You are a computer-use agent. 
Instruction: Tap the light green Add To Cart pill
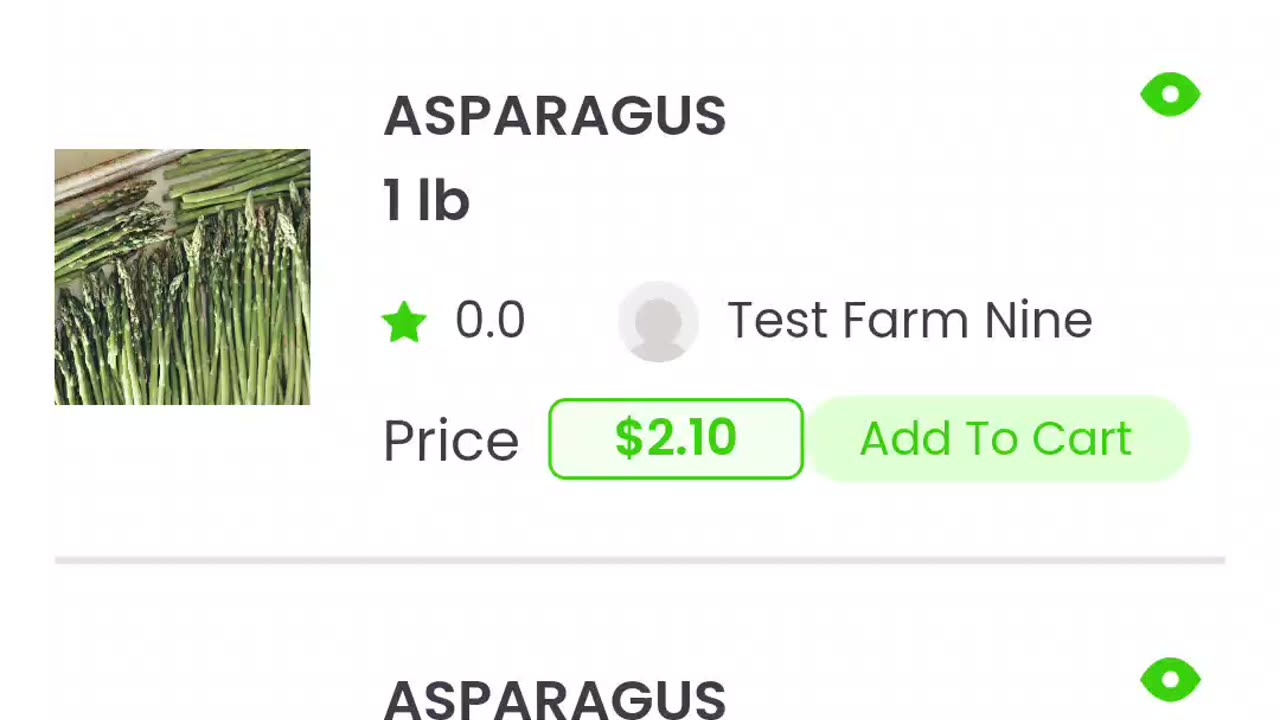click(996, 439)
